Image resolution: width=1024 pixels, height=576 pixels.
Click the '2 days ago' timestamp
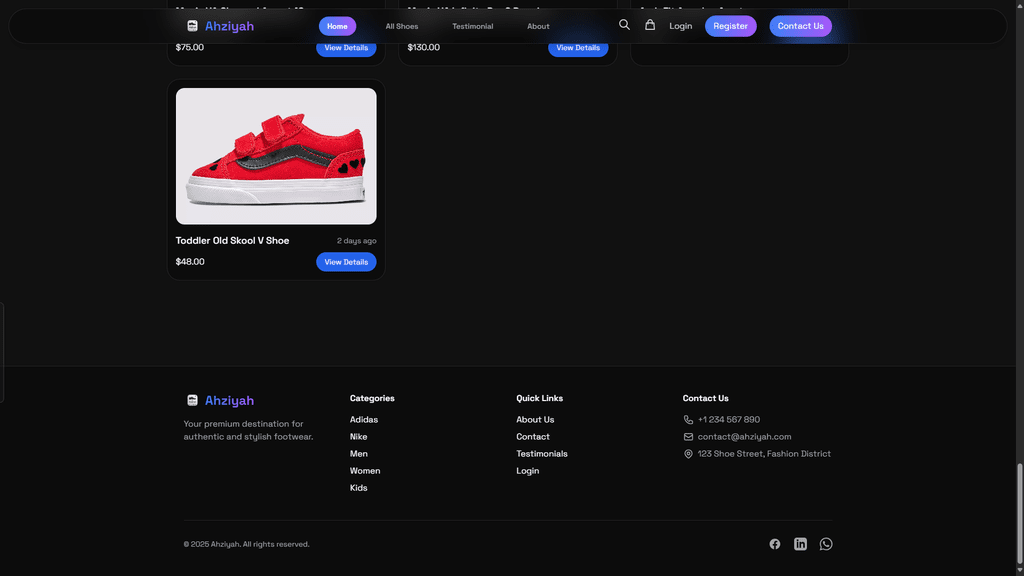tap(357, 241)
